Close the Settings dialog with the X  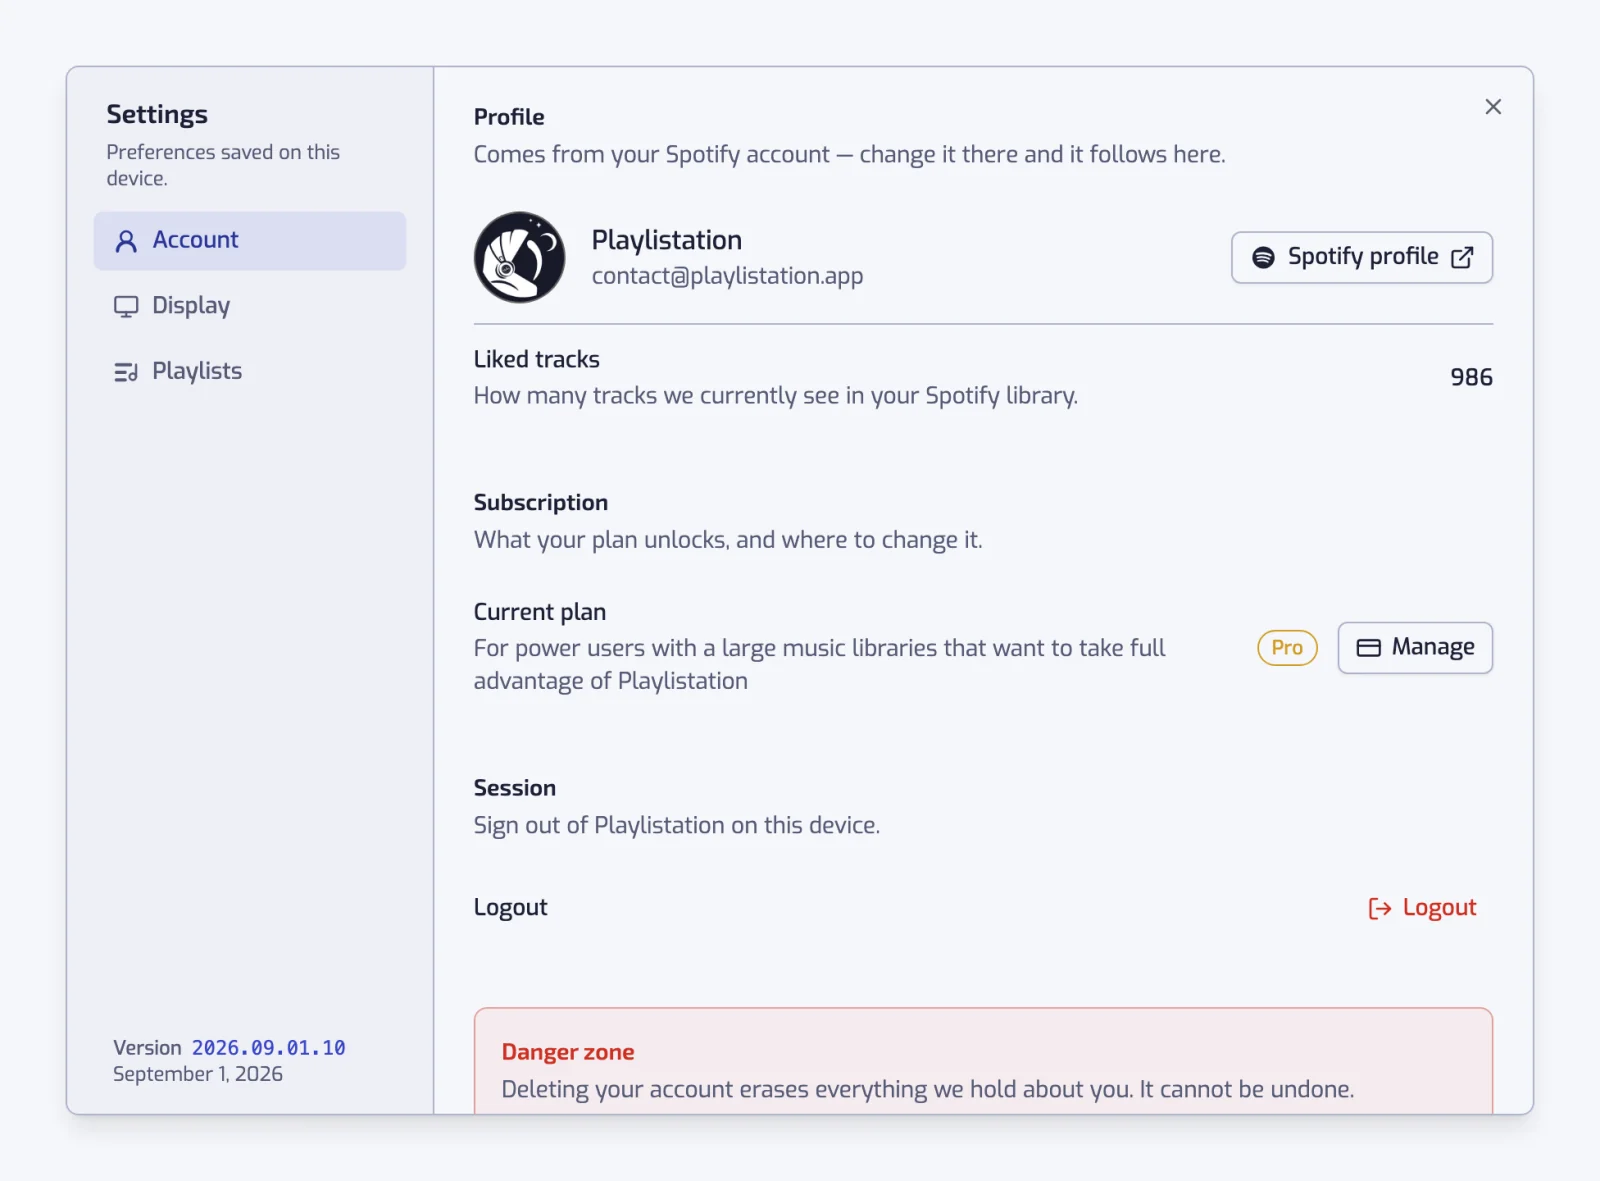click(1493, 107)
